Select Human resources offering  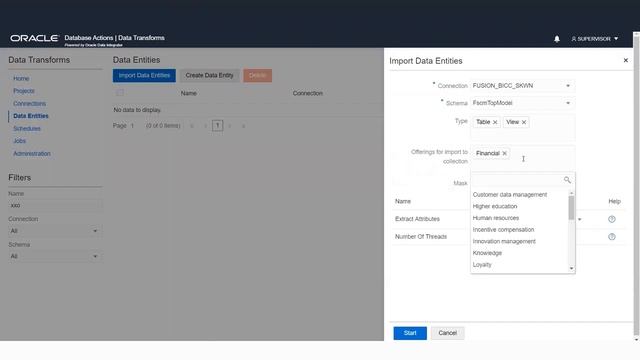click(x=496, y=218)
